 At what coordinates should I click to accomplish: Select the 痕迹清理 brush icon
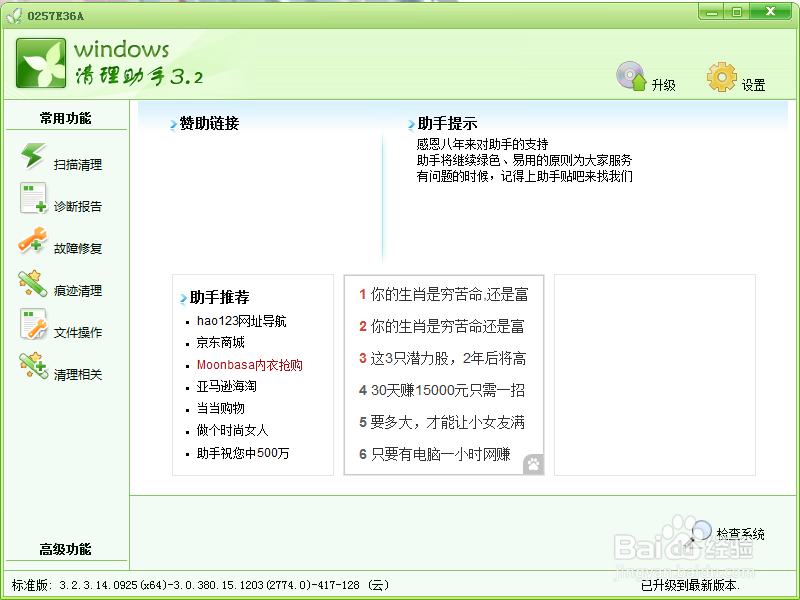33,283
